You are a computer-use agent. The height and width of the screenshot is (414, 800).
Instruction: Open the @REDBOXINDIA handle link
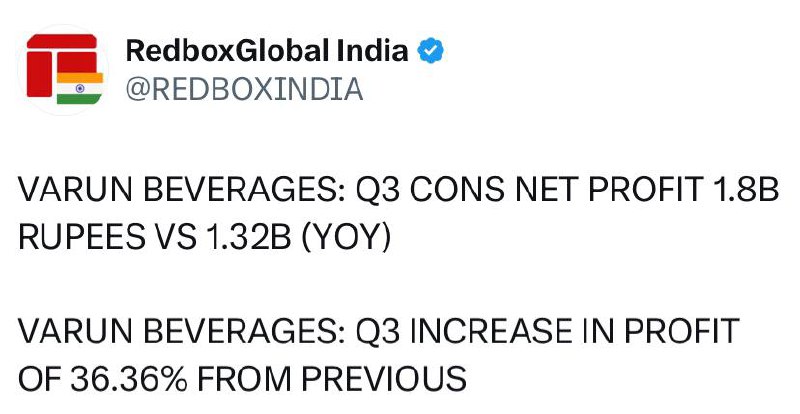click(x=244, y=89)
